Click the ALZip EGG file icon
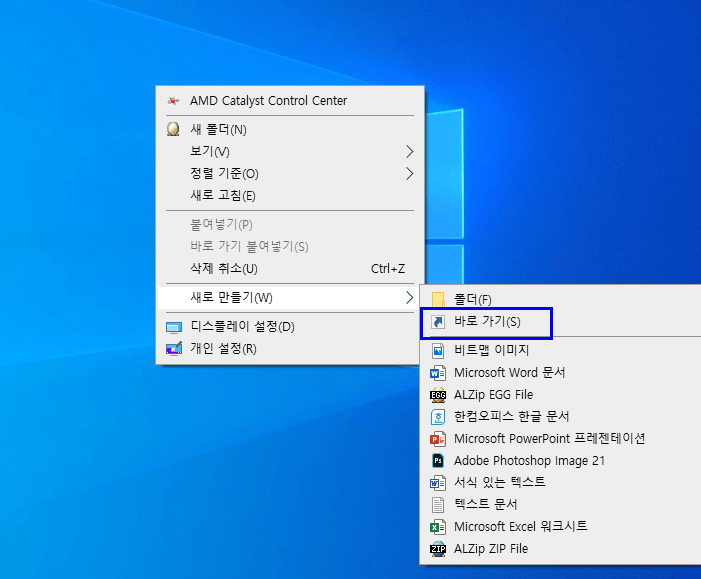701x579 pixels. 438,395
